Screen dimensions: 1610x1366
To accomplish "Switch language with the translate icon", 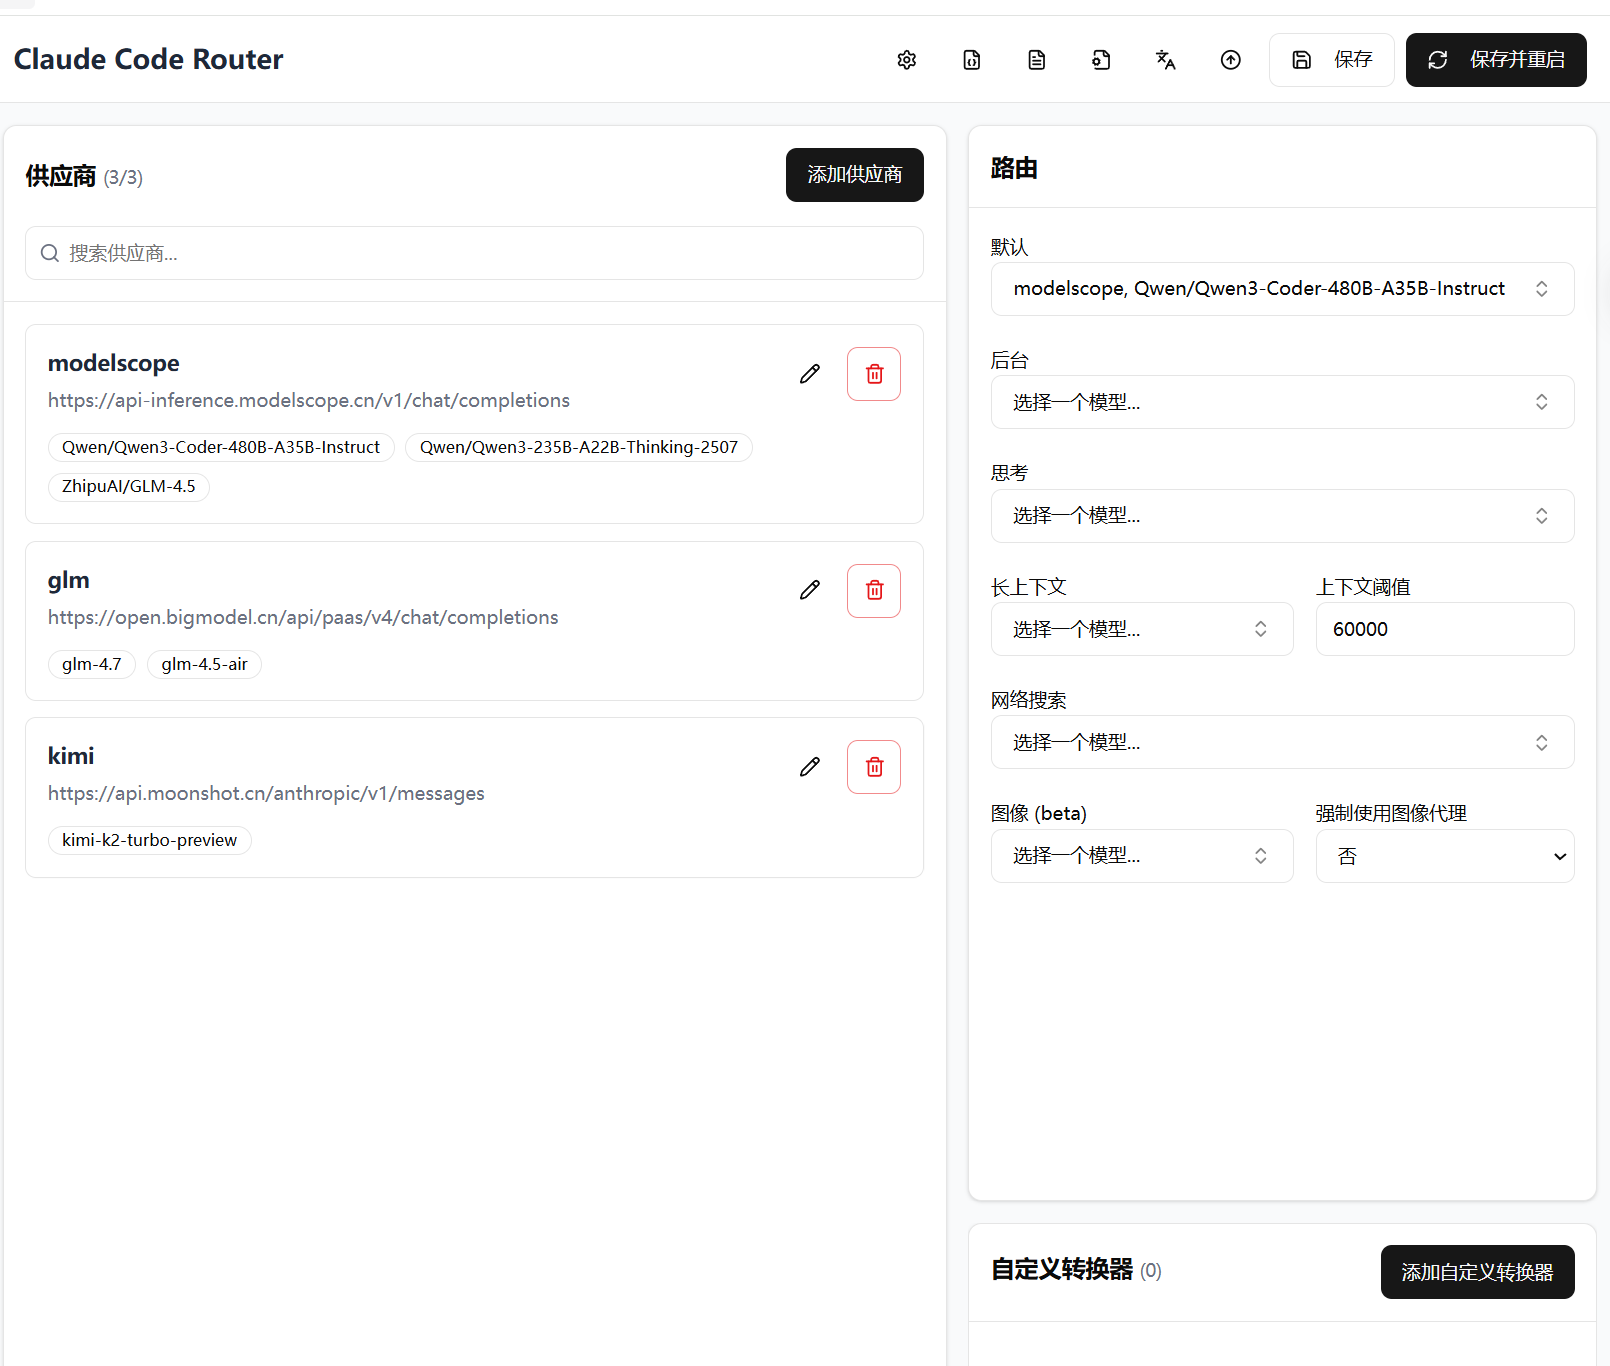I will point(1166,60).
